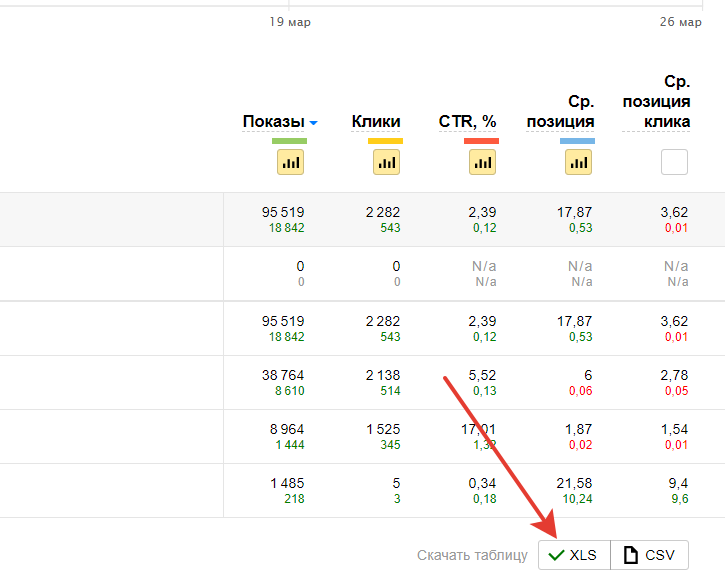The height and width of the screenshot is (586, 725).
Task: Sort by the Ср. позиция header
Action: point(561,112)
